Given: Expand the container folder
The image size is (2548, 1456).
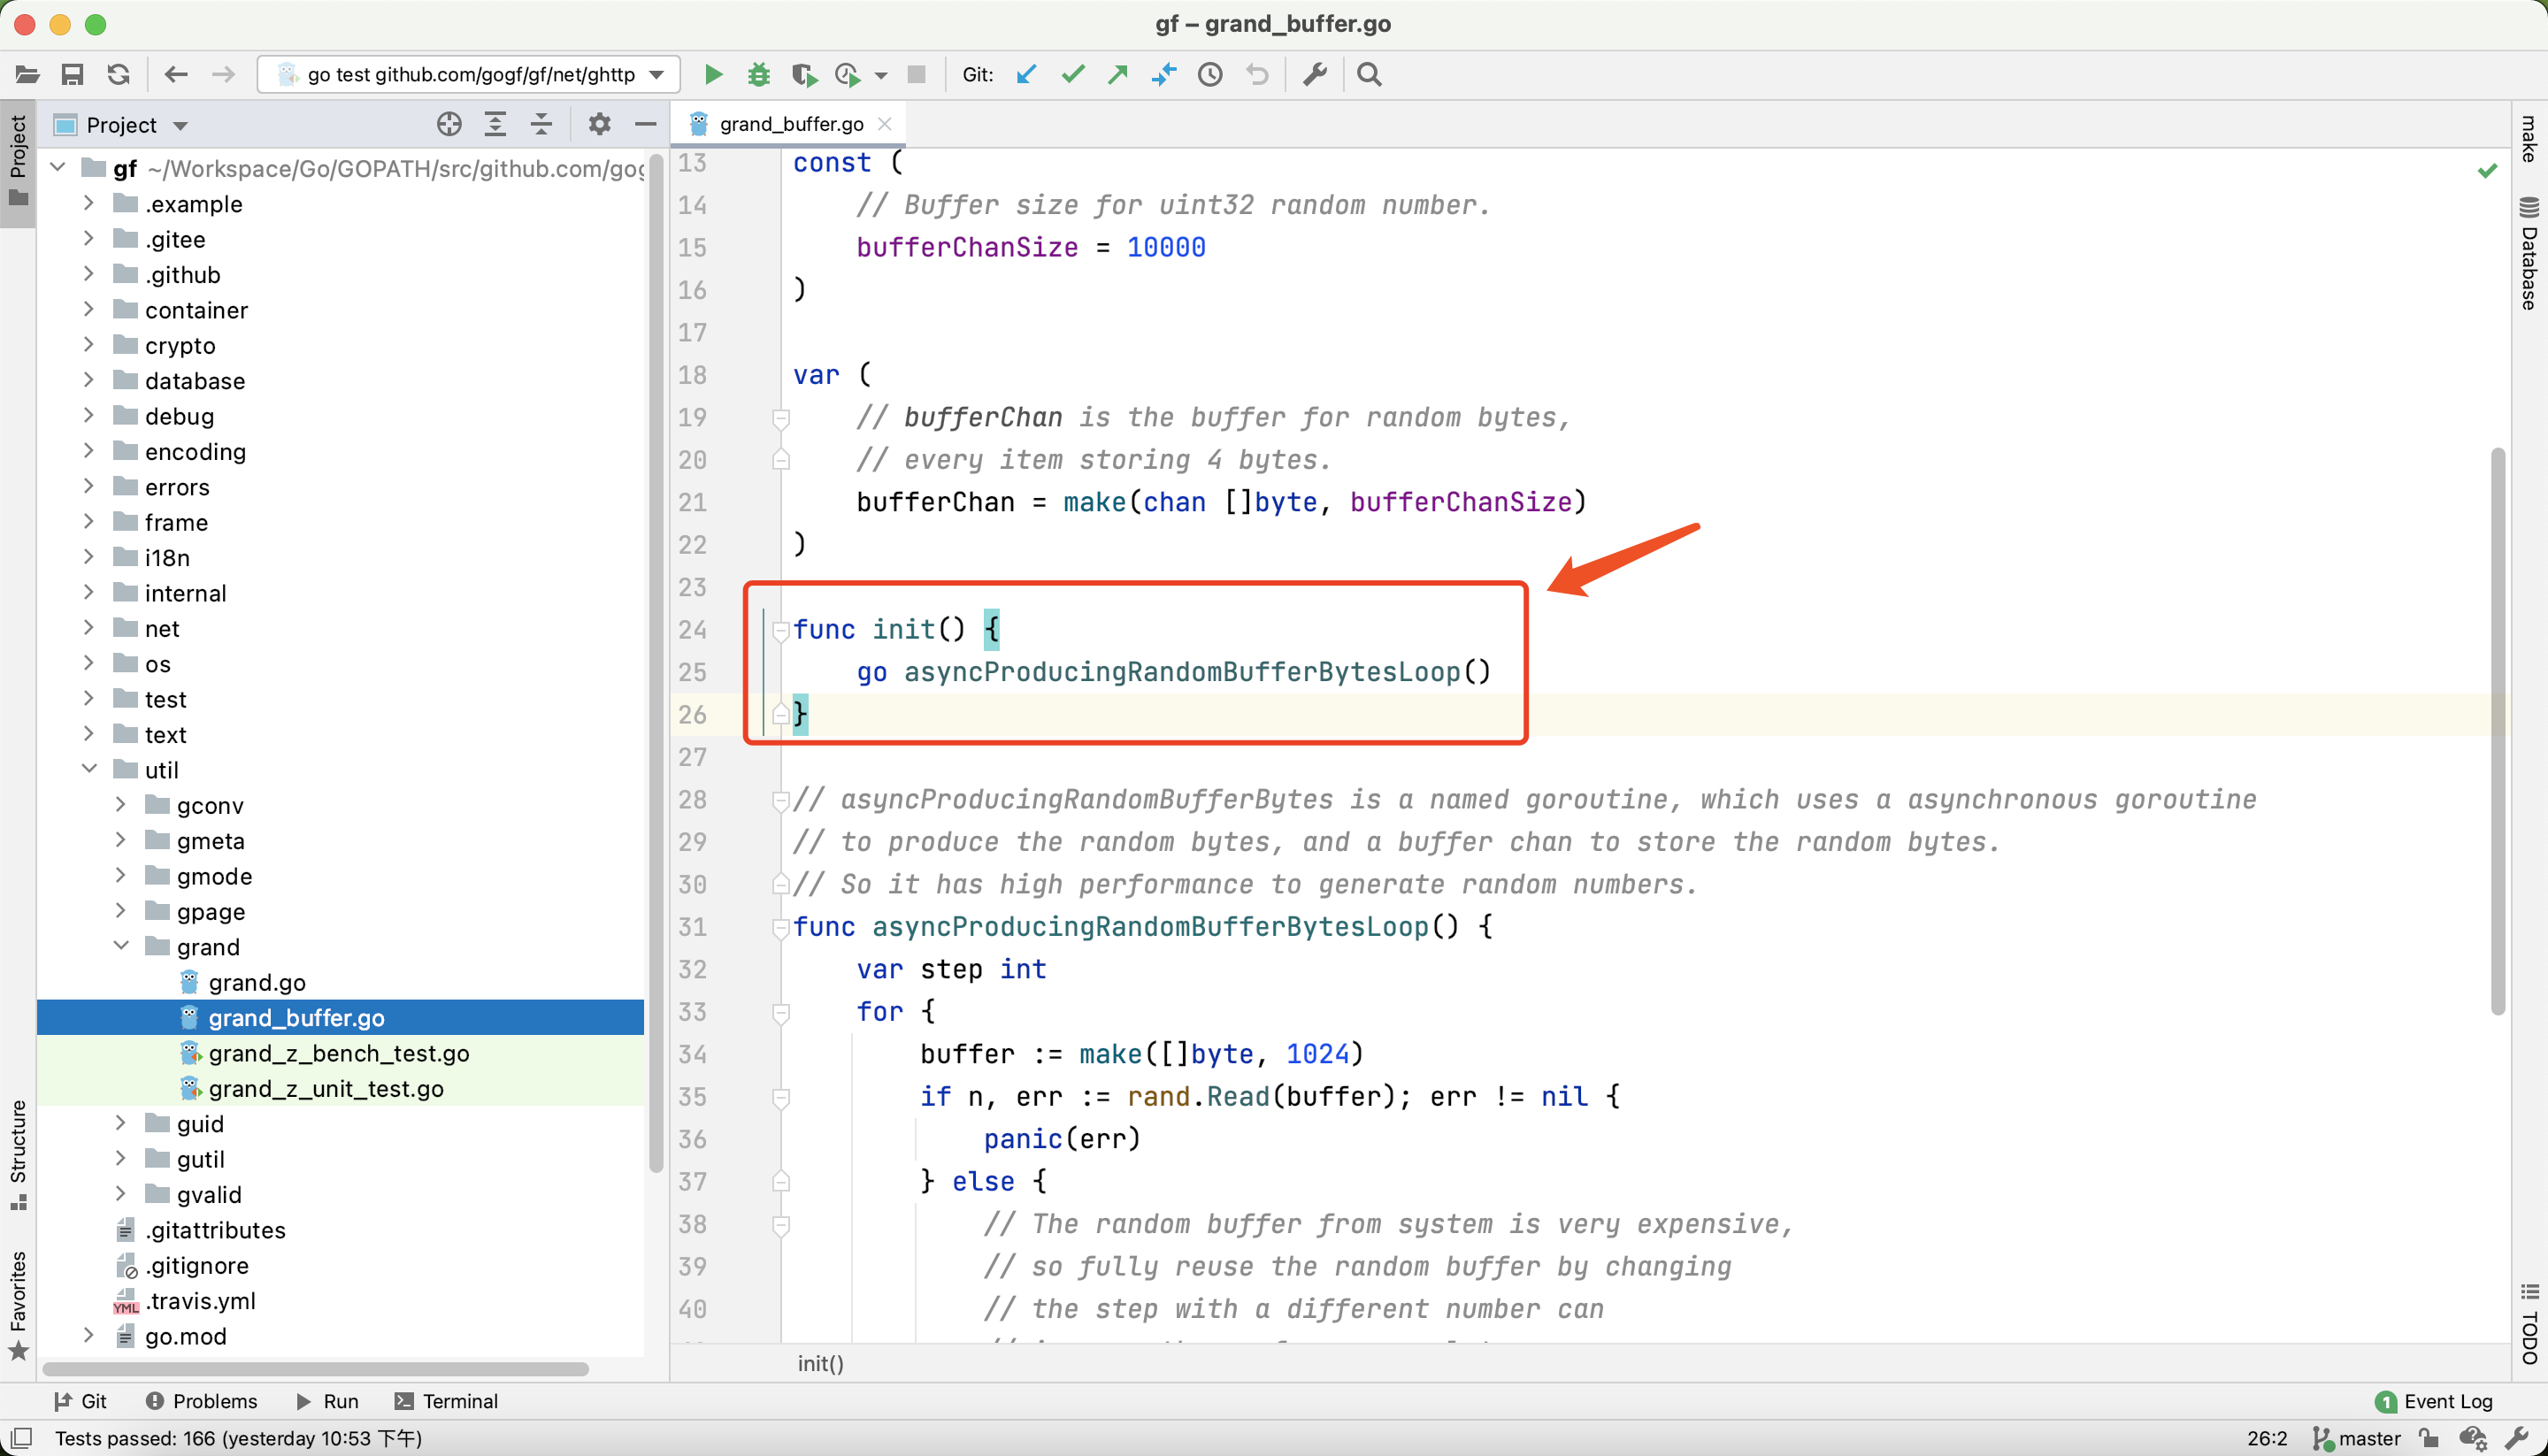Looking at the screenshot, I should tap(89, 310).
